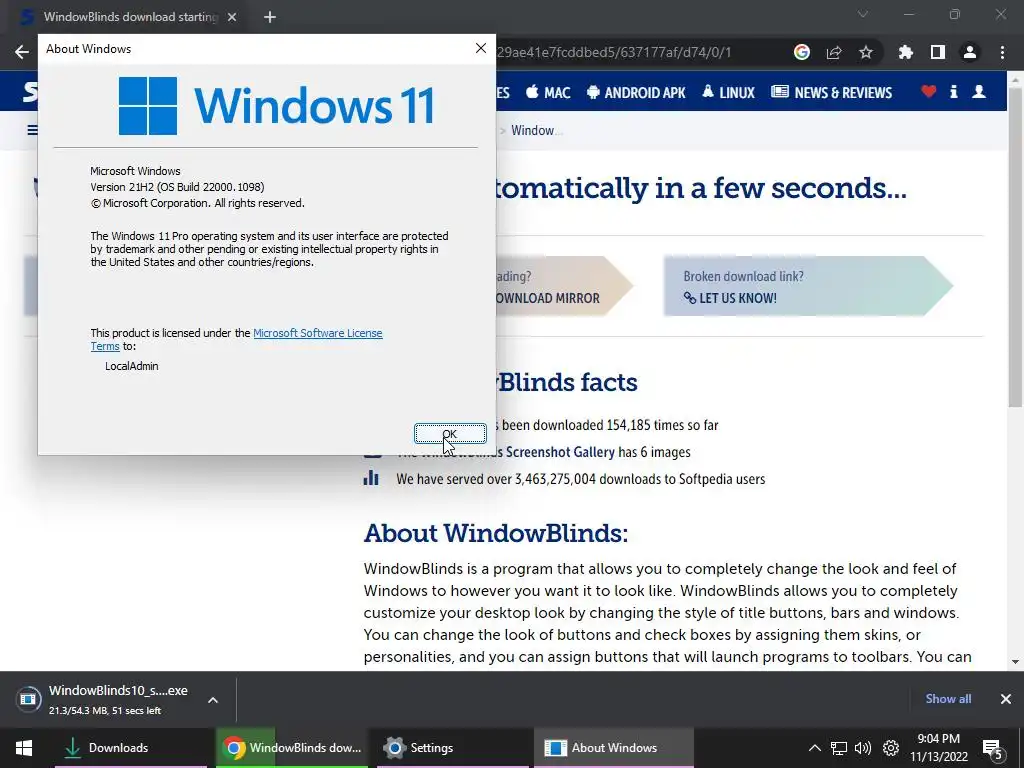Image resolution: width=1024 pixels, height=768 pixels.
Task: Click the info icon in Softpedia header
Action: (x=953, y=91)
